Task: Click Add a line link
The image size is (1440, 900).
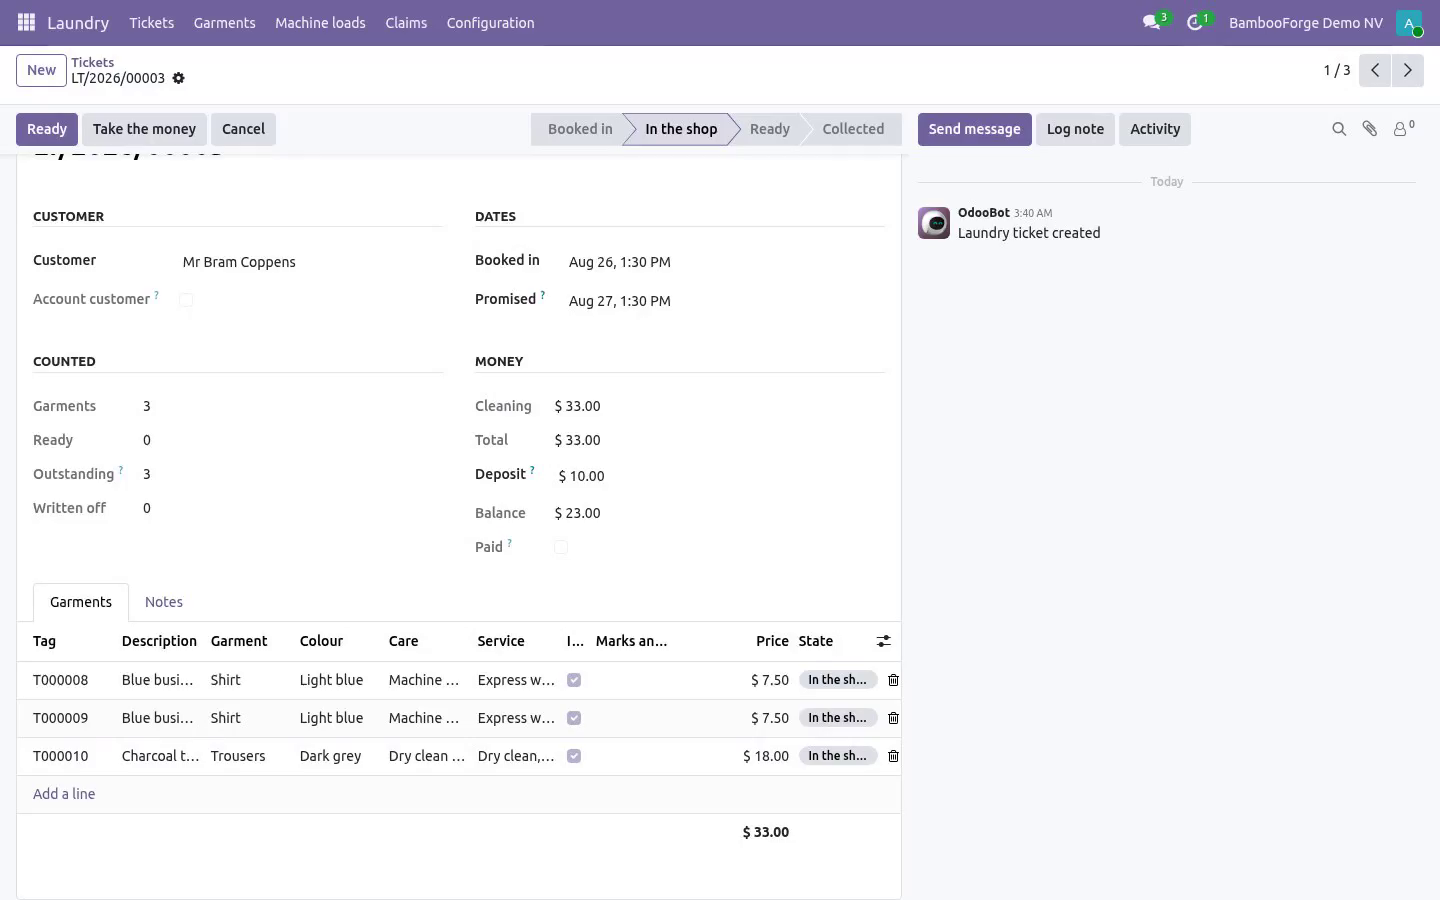Action: pyautogui.click(x=64, y=794)
